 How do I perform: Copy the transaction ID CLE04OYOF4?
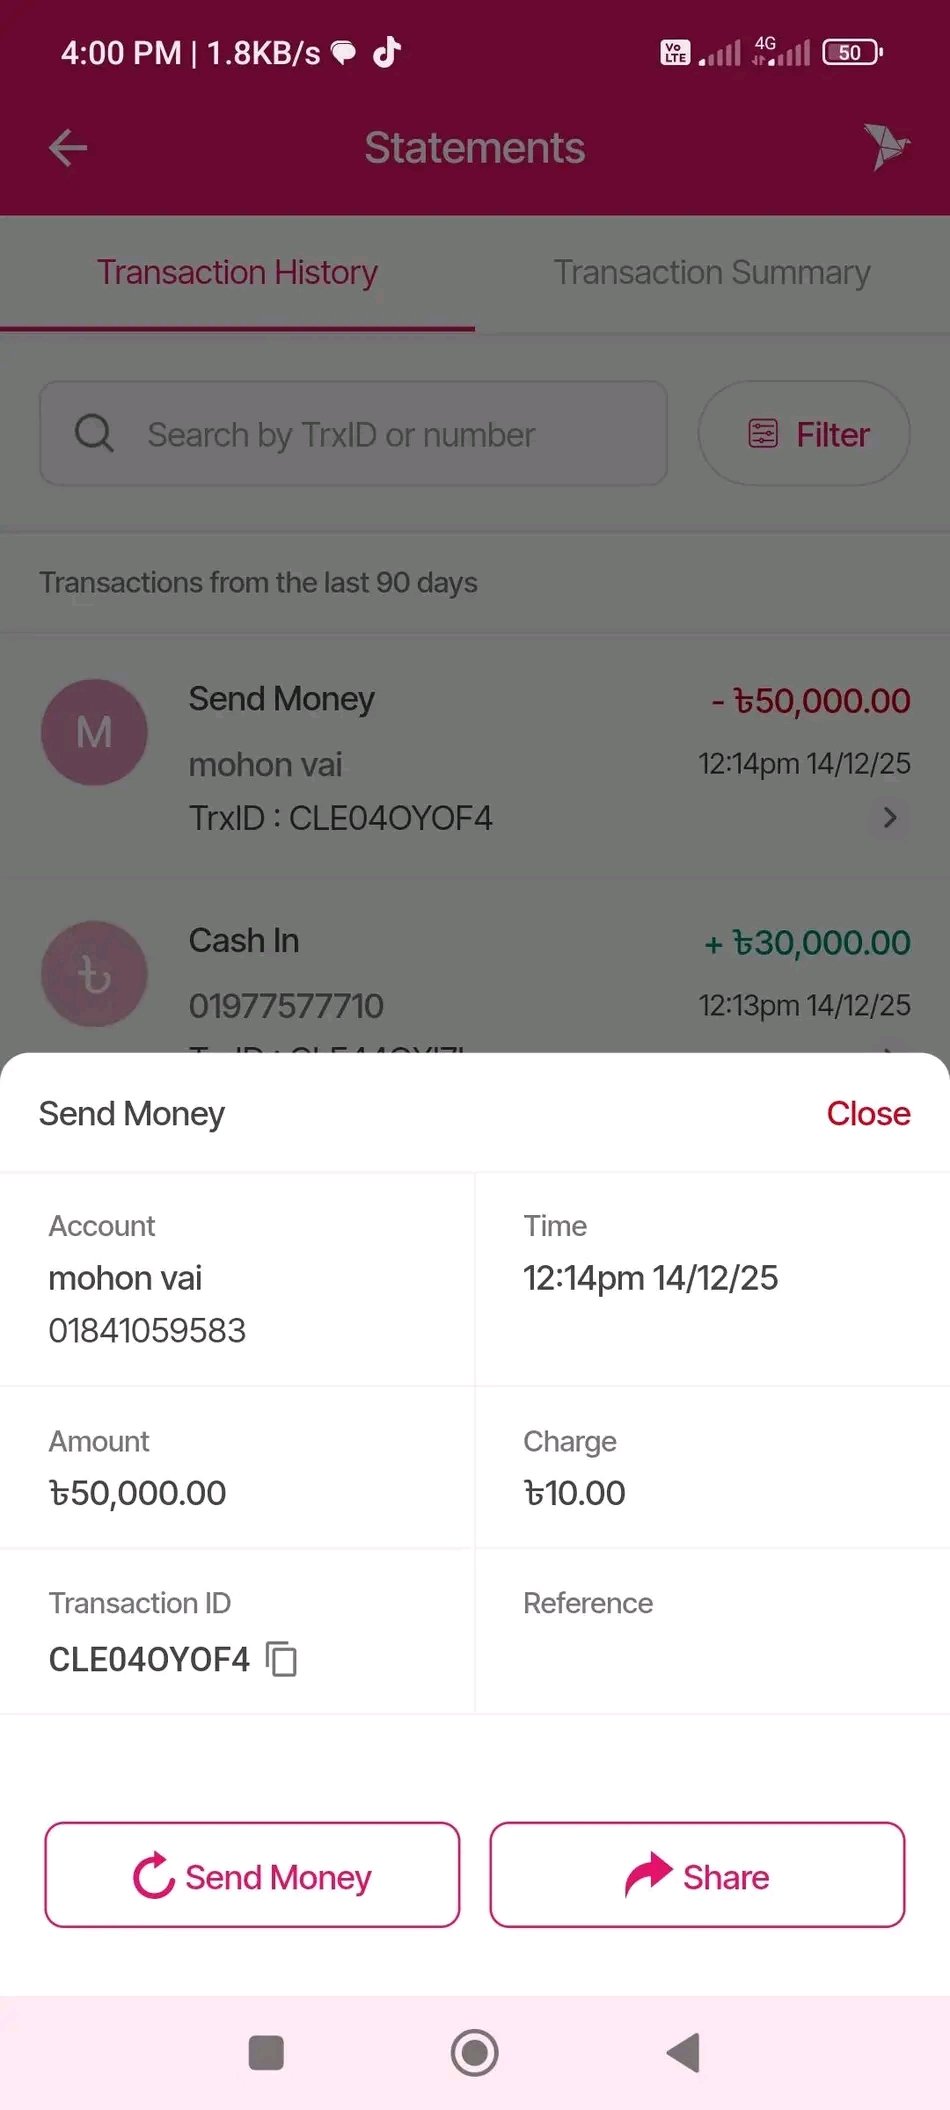coord(282,1659)
